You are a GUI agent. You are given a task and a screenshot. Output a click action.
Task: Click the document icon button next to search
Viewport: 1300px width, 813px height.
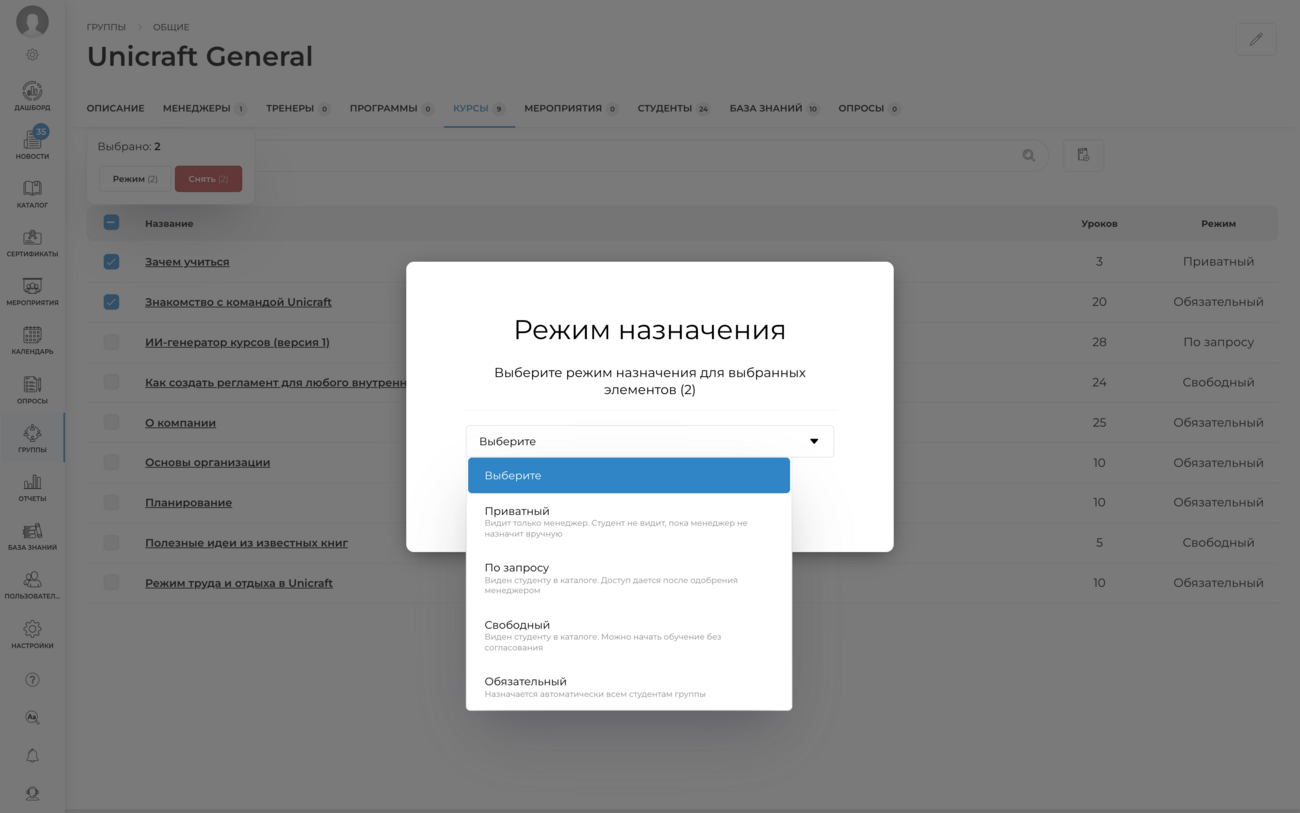[x=1083, y=155]
